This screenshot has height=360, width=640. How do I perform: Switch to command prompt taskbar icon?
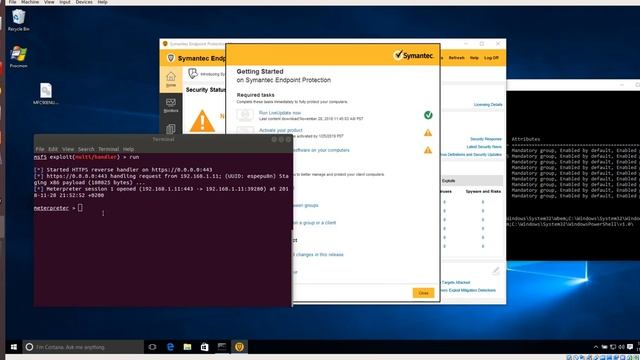[222, 347]
